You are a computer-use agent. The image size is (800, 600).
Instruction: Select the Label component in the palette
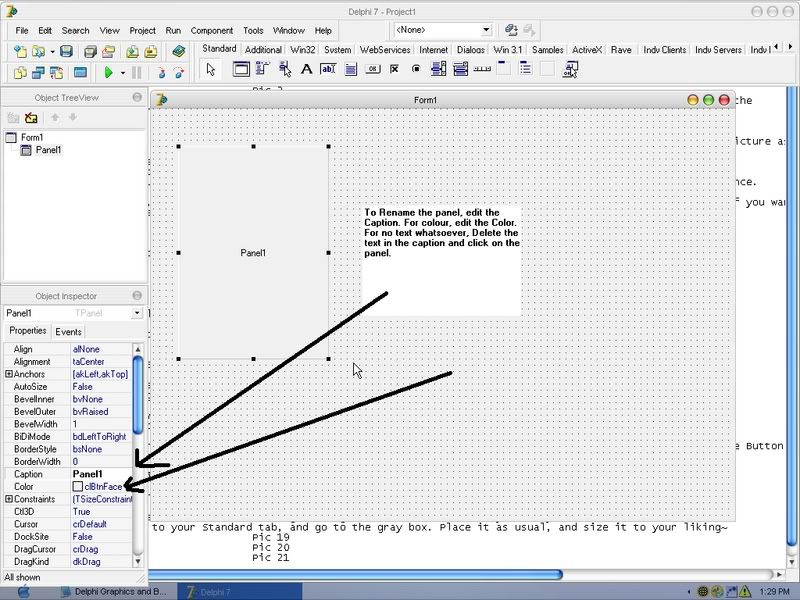(x=307, y=69)
